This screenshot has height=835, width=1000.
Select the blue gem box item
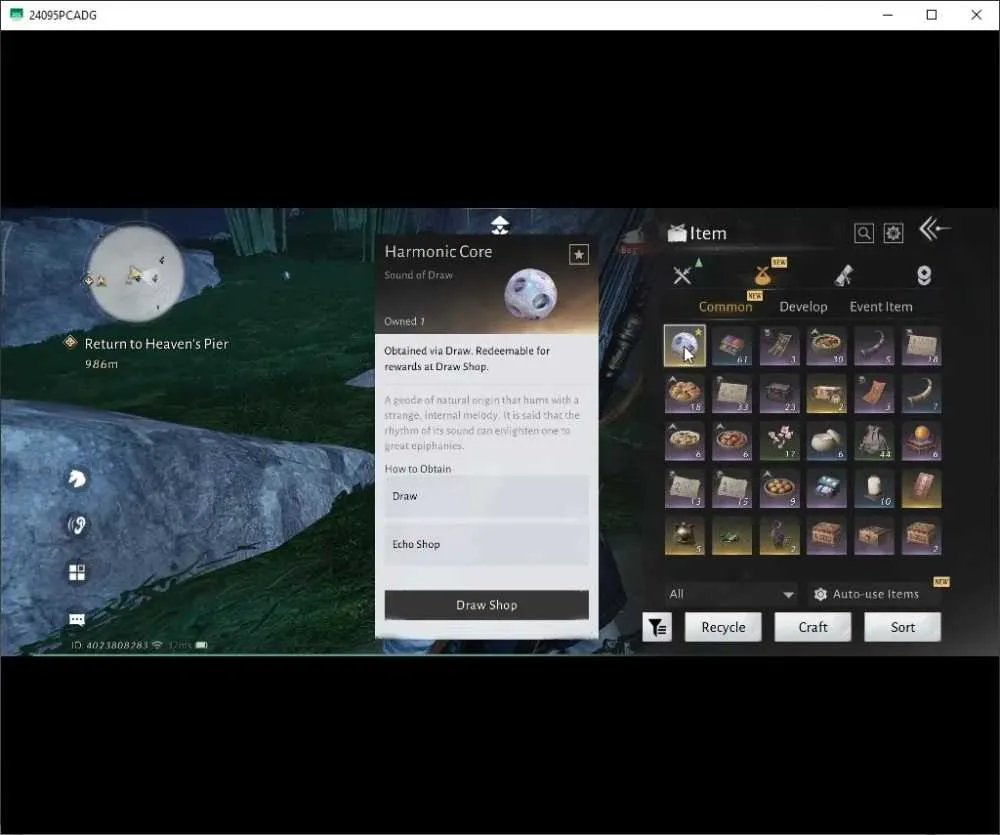[826, 489]
